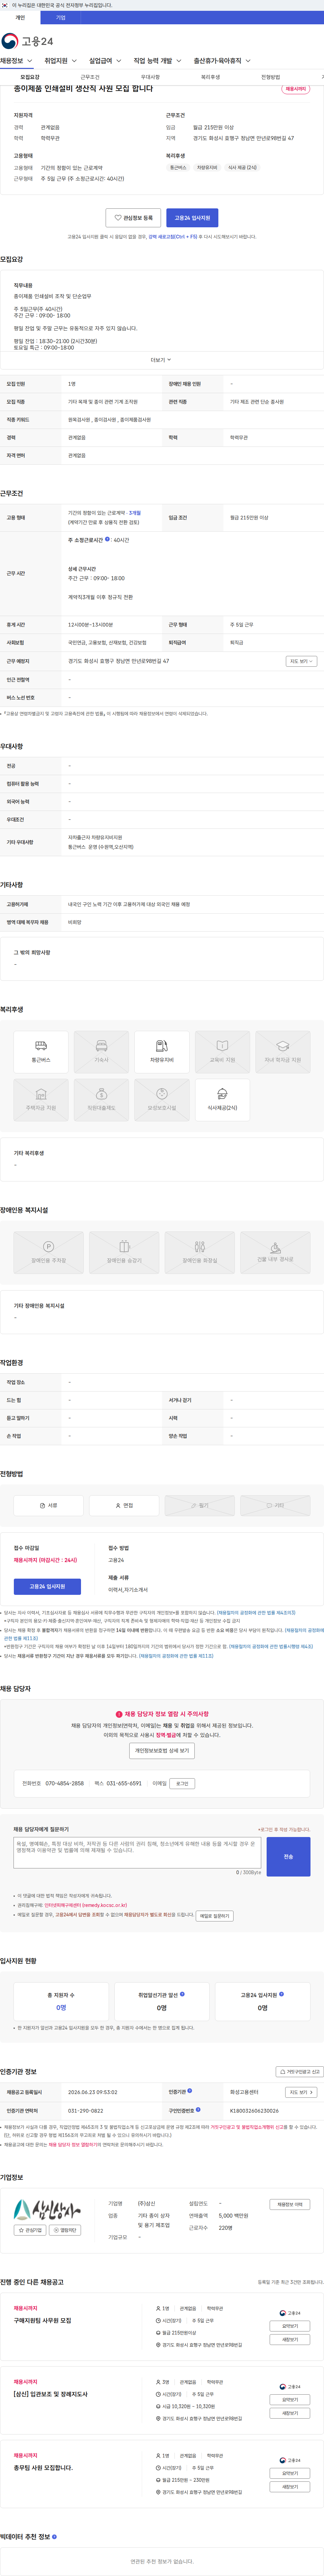
Task: Go to the 복리후생 section tab
Action: pos(210,77)
